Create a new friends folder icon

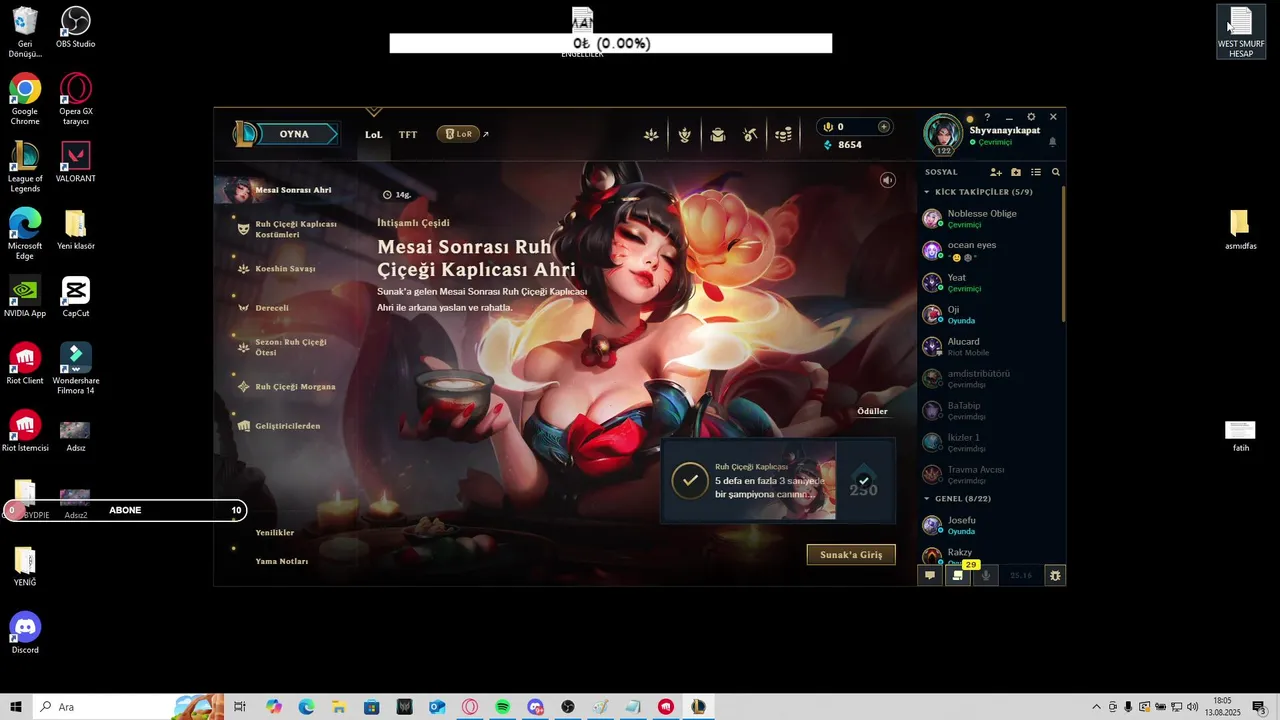coord(1016,172)
